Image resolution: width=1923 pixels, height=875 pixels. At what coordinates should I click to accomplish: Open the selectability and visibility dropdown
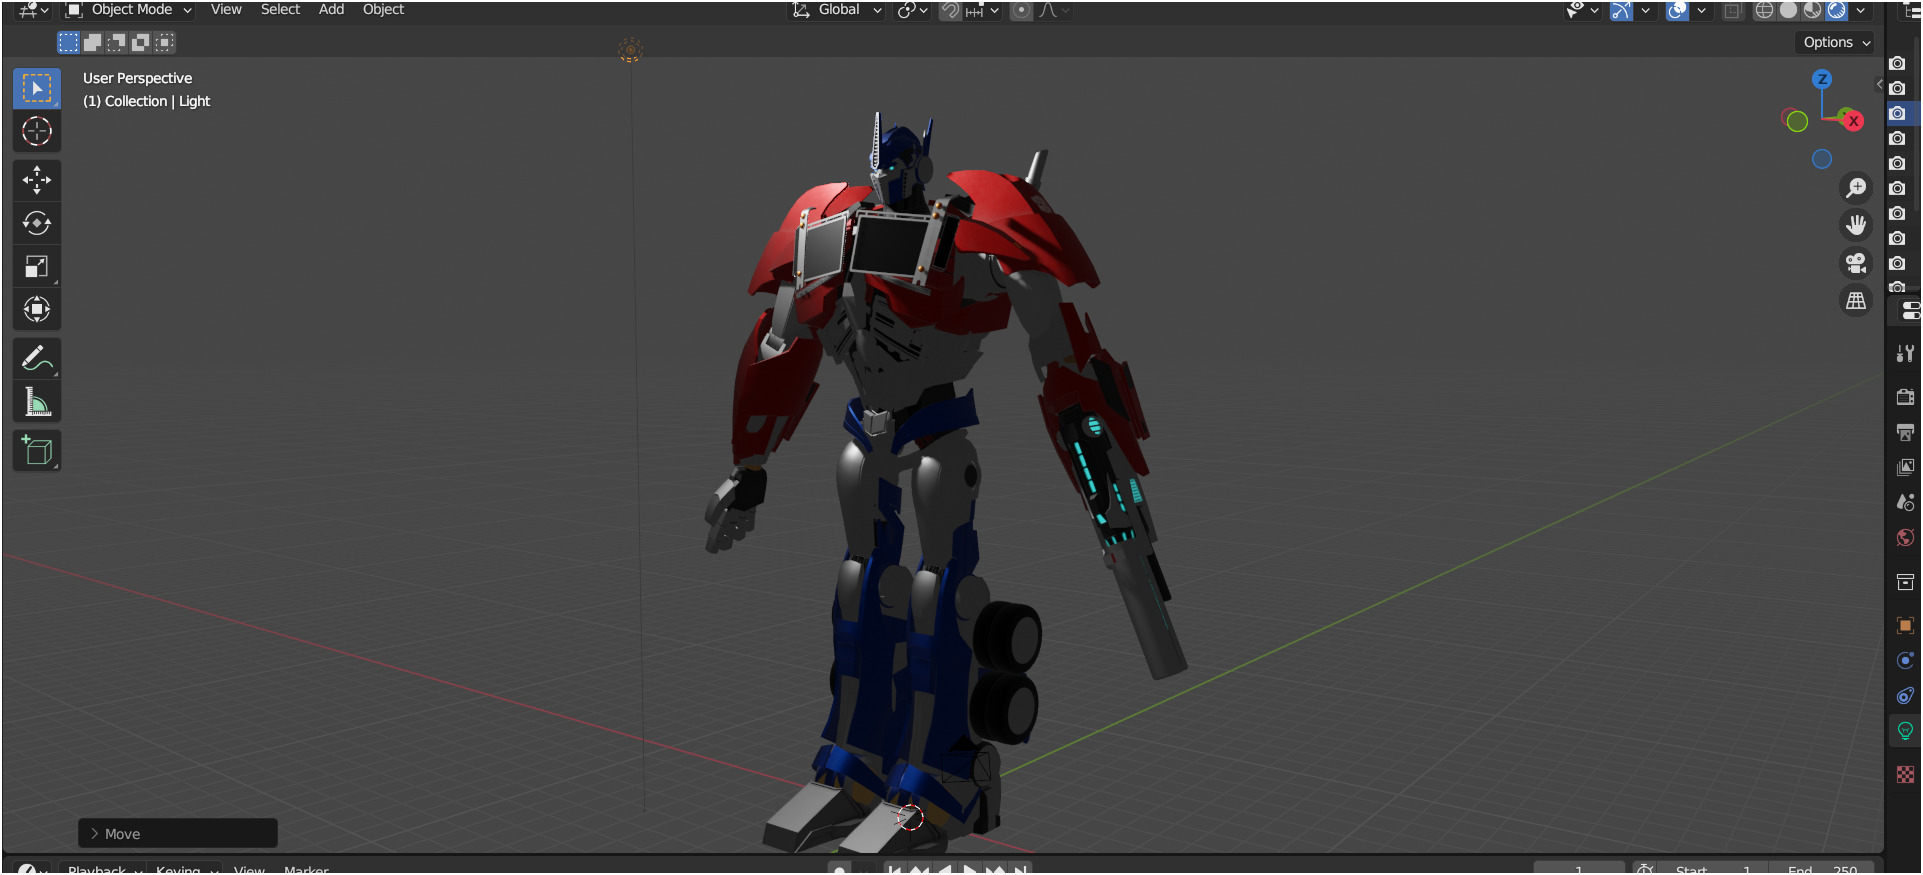[1582, 10]
